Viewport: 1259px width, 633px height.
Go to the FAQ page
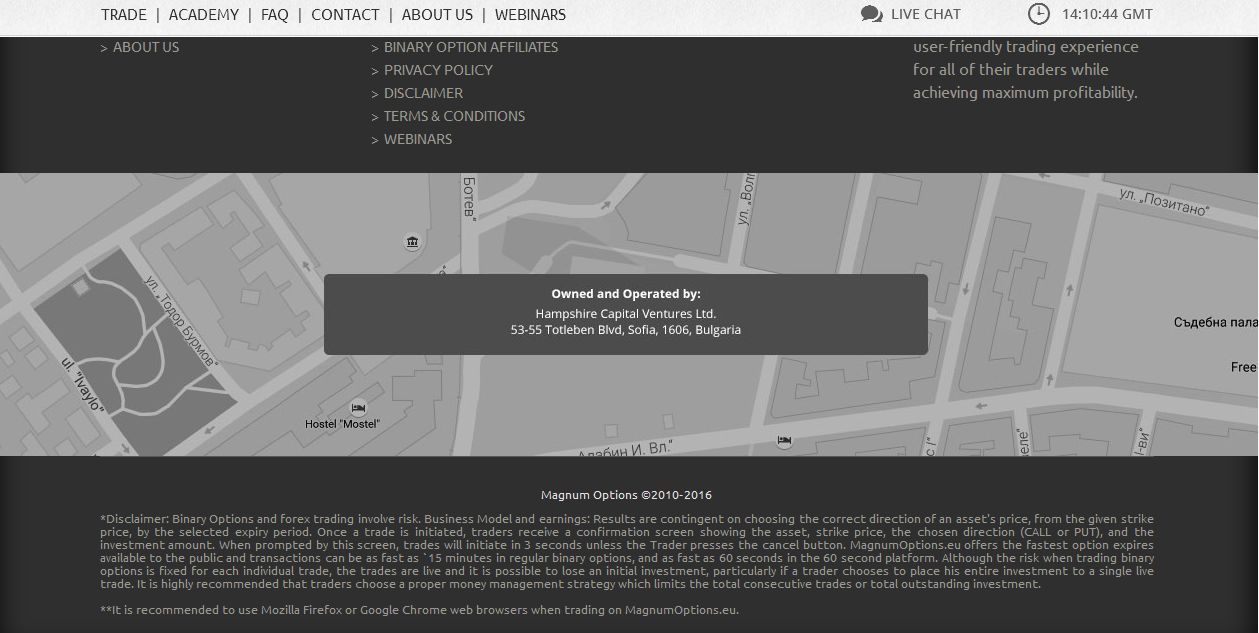(x=275, y=15)
